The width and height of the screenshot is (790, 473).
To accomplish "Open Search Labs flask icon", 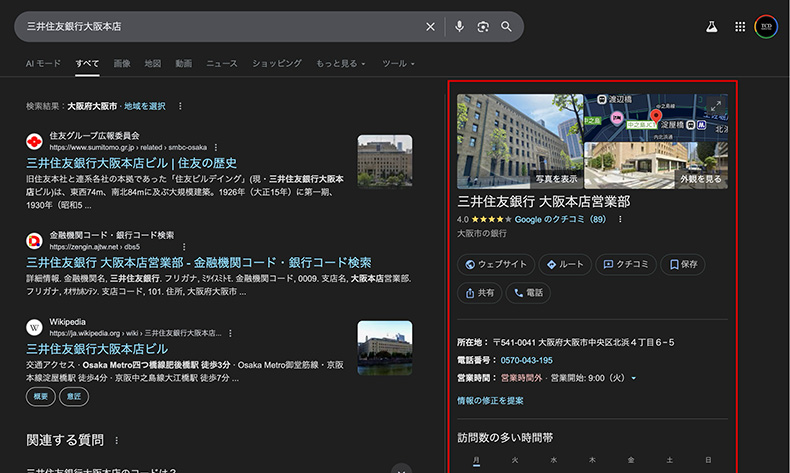I will coord(711,27).
